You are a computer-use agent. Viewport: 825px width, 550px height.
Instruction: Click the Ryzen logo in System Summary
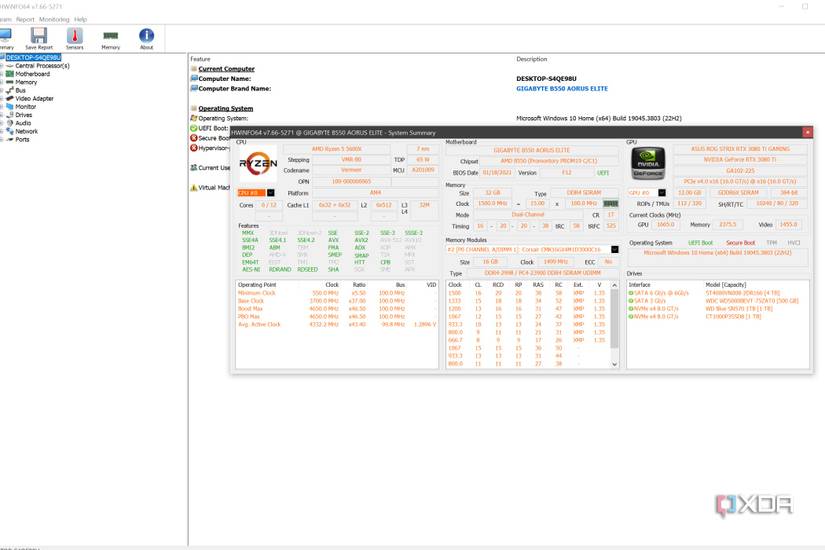pos(258,164)
